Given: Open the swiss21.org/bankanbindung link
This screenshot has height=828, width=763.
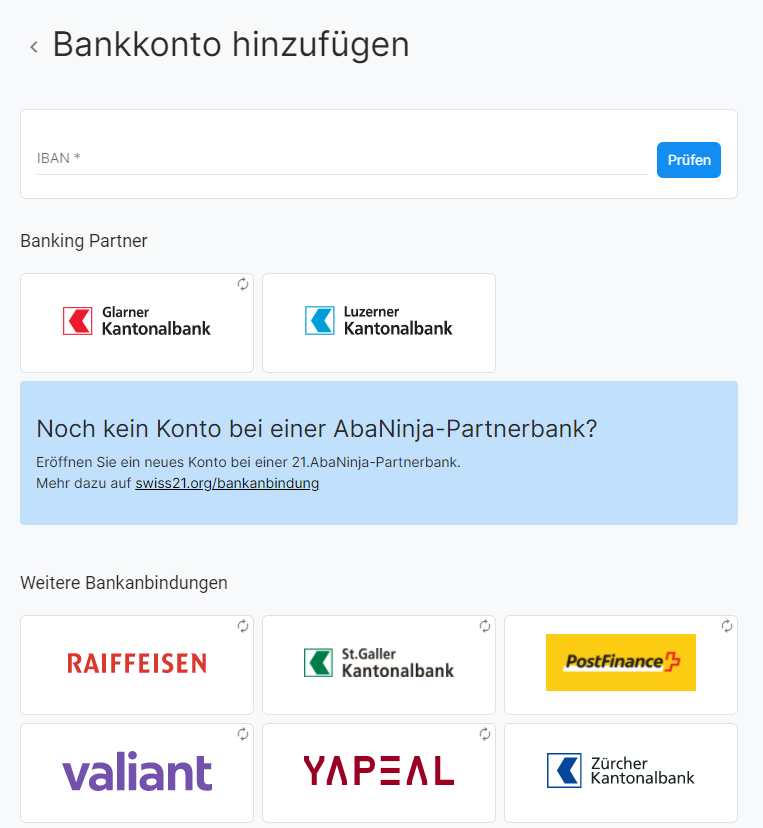Looking at the screenshot, I should [x=227, y=483].
